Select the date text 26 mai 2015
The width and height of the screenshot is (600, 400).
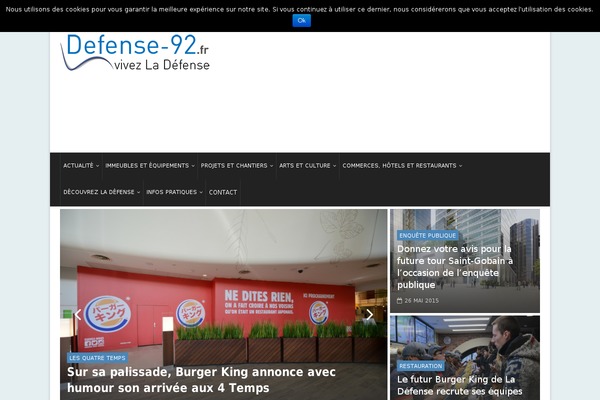[x=421, y=301]
